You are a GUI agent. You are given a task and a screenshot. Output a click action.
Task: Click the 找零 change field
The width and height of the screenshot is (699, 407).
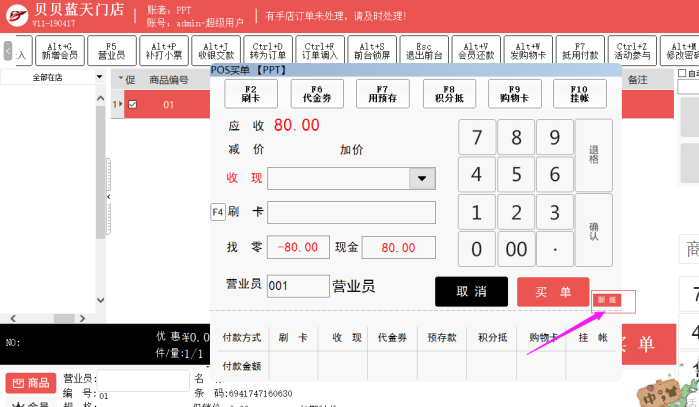(x=298, y=247)
